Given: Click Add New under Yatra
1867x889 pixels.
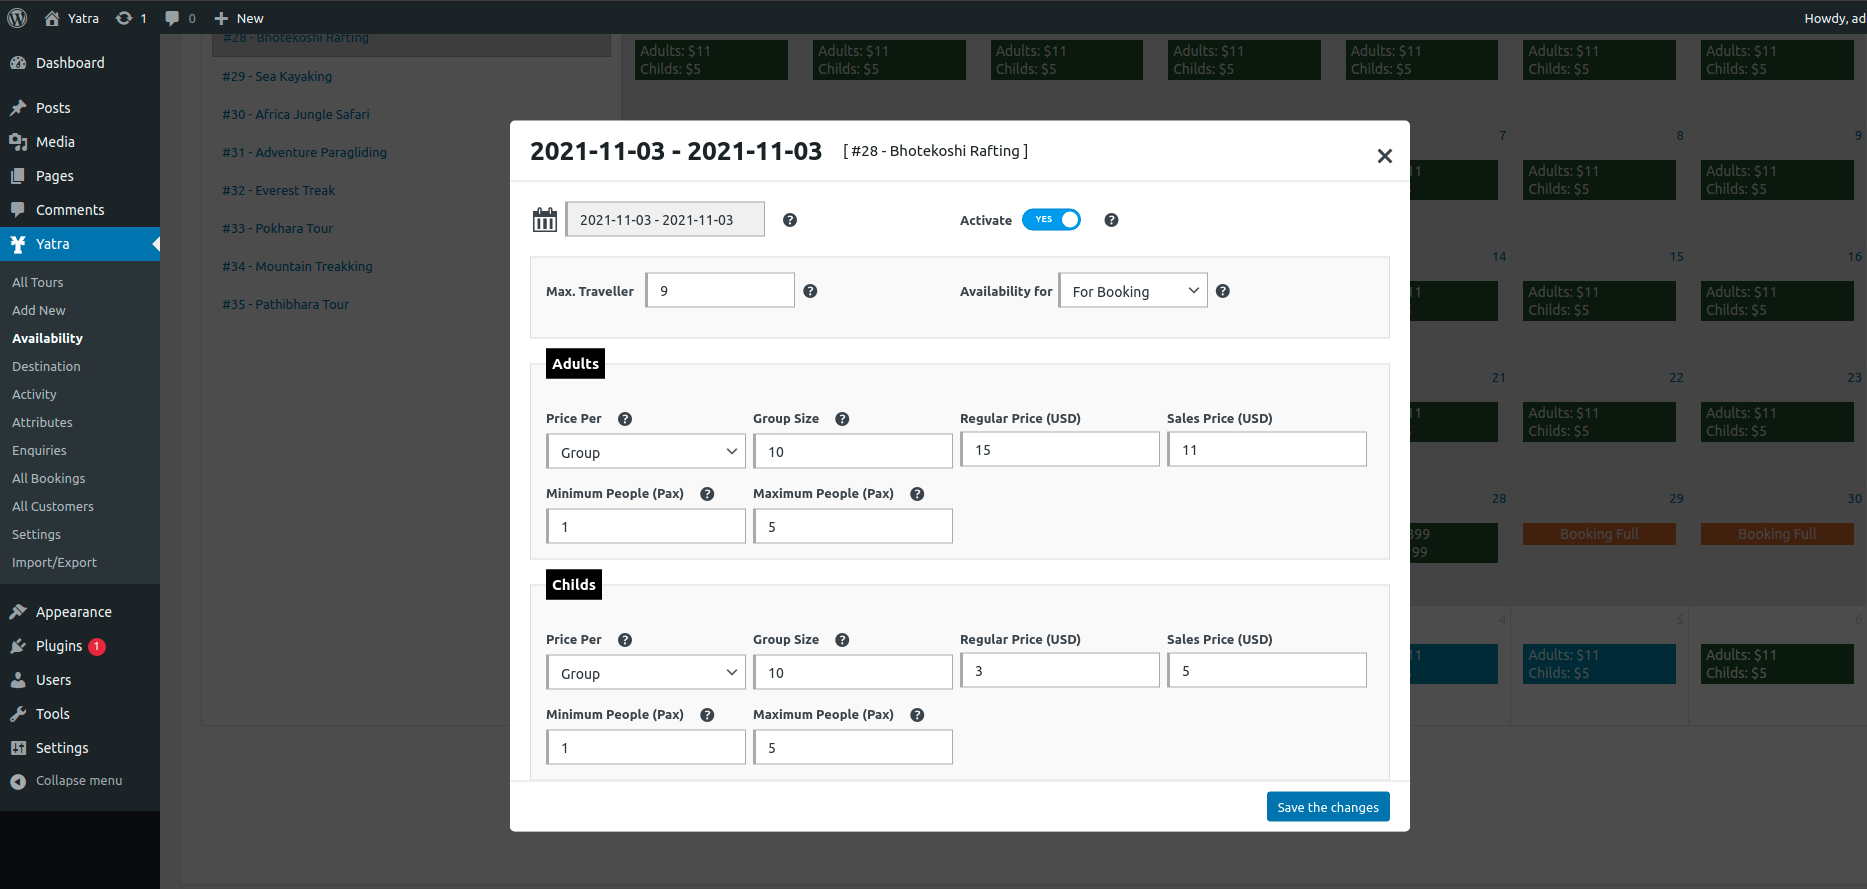Looking at the screenshot, I should (x=39, y=311).
